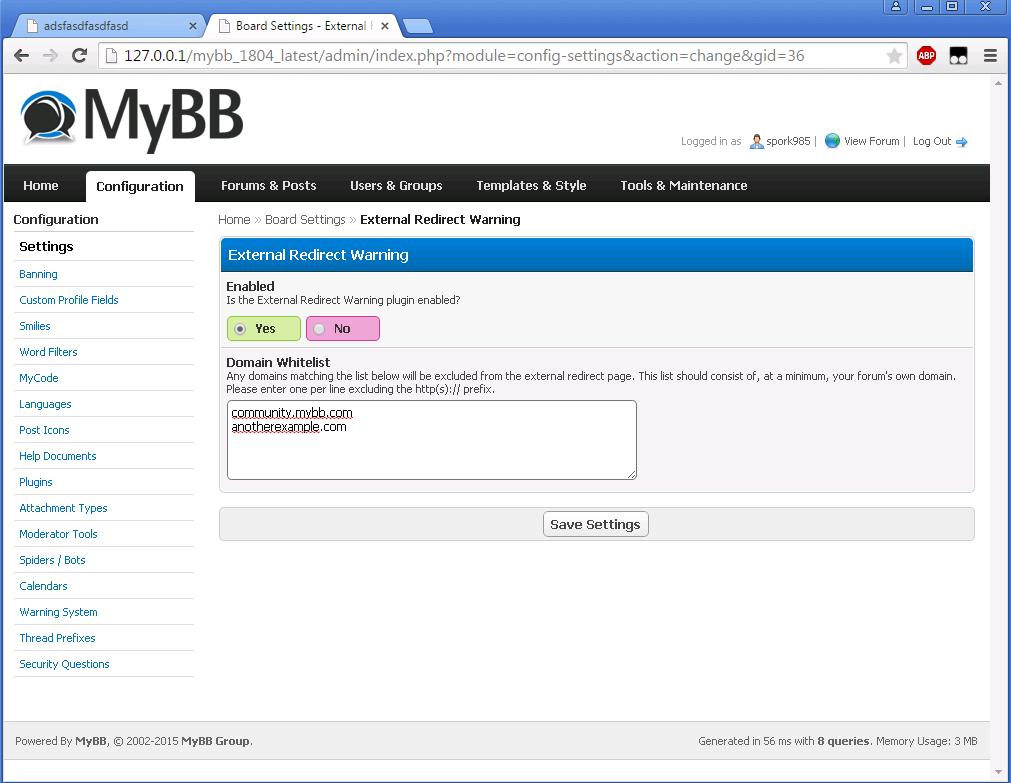Click the page scrollbar down arrow
The width and height of the screenshot is (1011, 783).
(998, 771)
